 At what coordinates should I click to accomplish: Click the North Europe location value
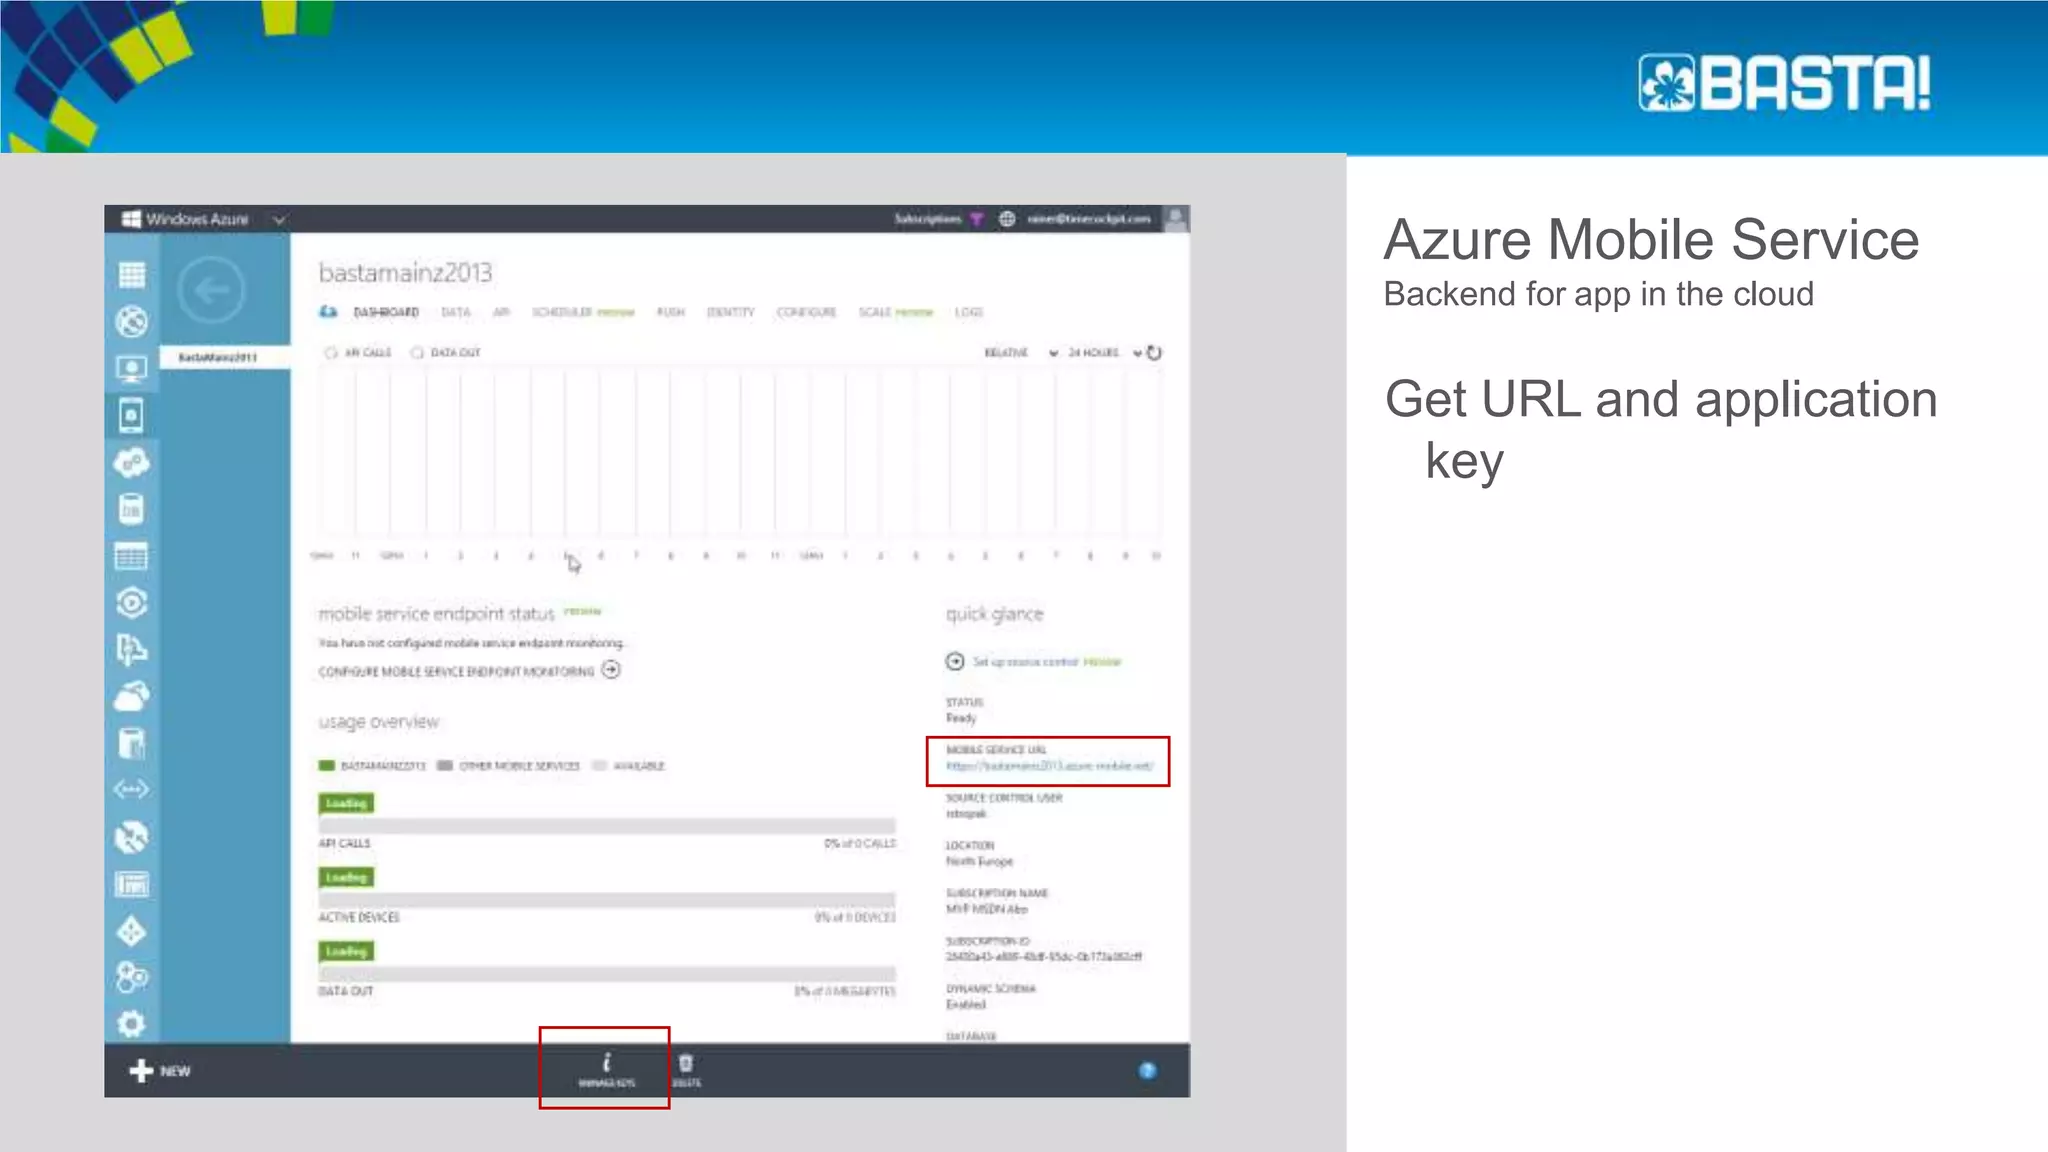tap(980, 861)
